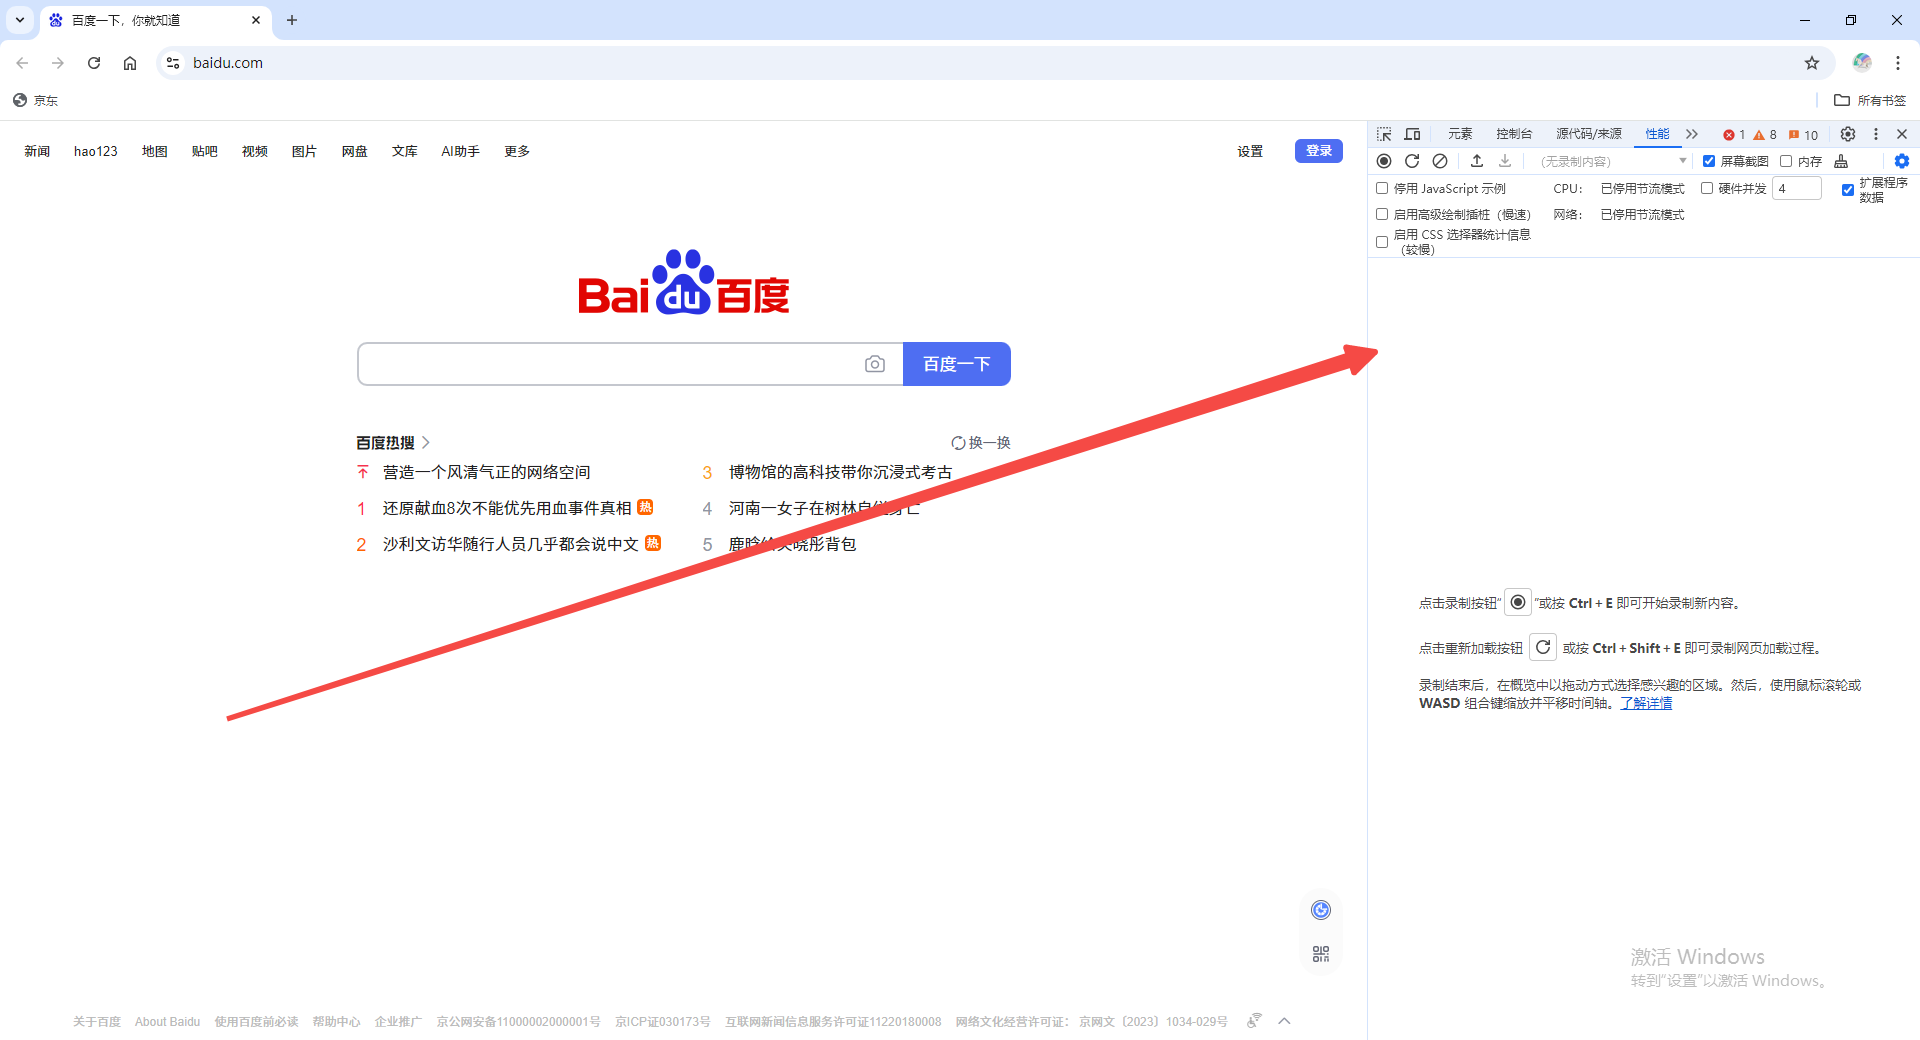Open a new browser tab with plus icon
The height and width of the screenshot is (1040, 1920).
(x=292, y=20)
